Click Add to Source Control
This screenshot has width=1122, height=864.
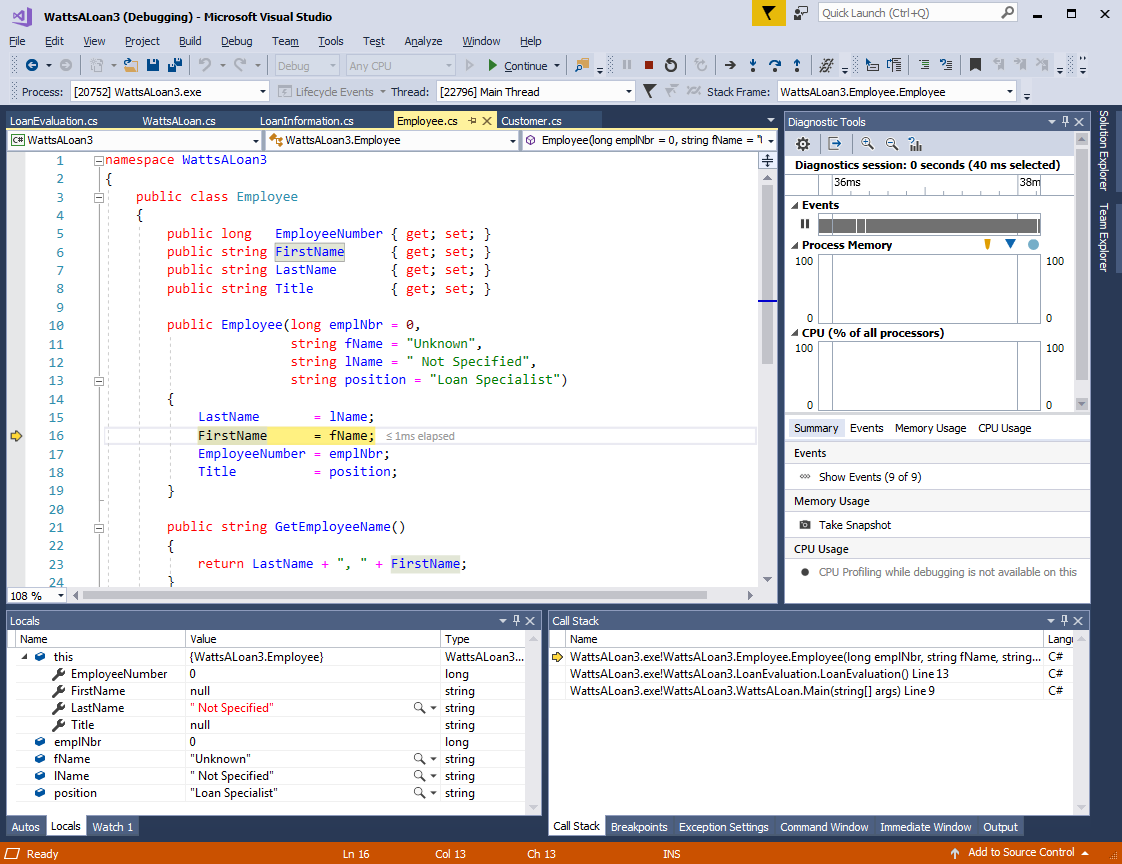(1020, 853)
